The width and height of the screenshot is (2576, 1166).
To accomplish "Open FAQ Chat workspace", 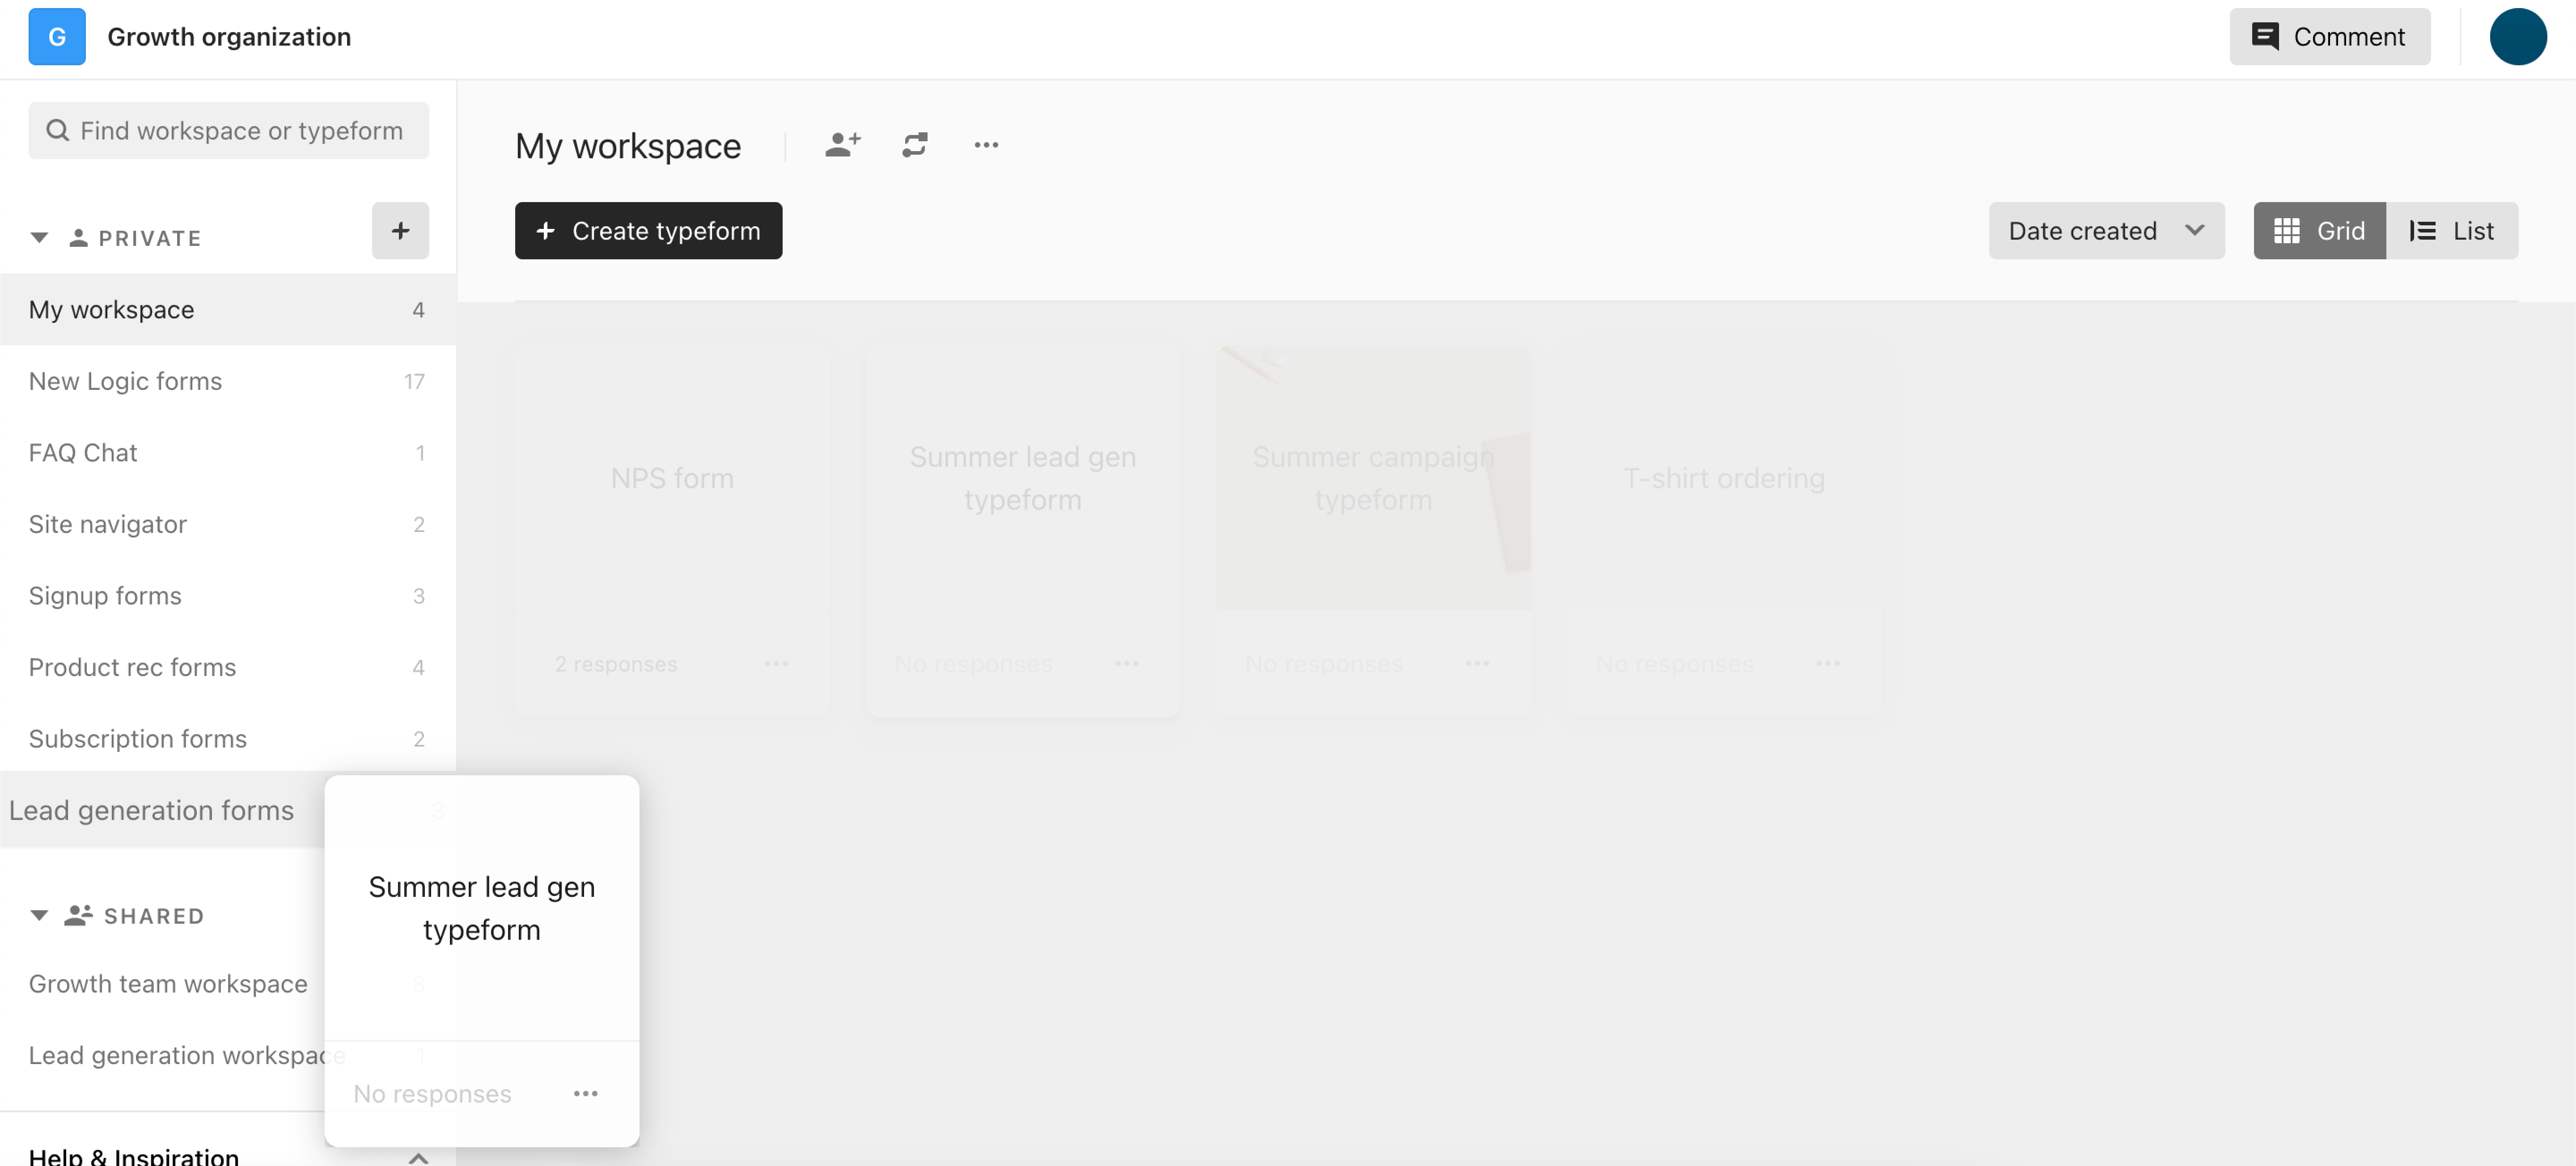I will point(228,453).
